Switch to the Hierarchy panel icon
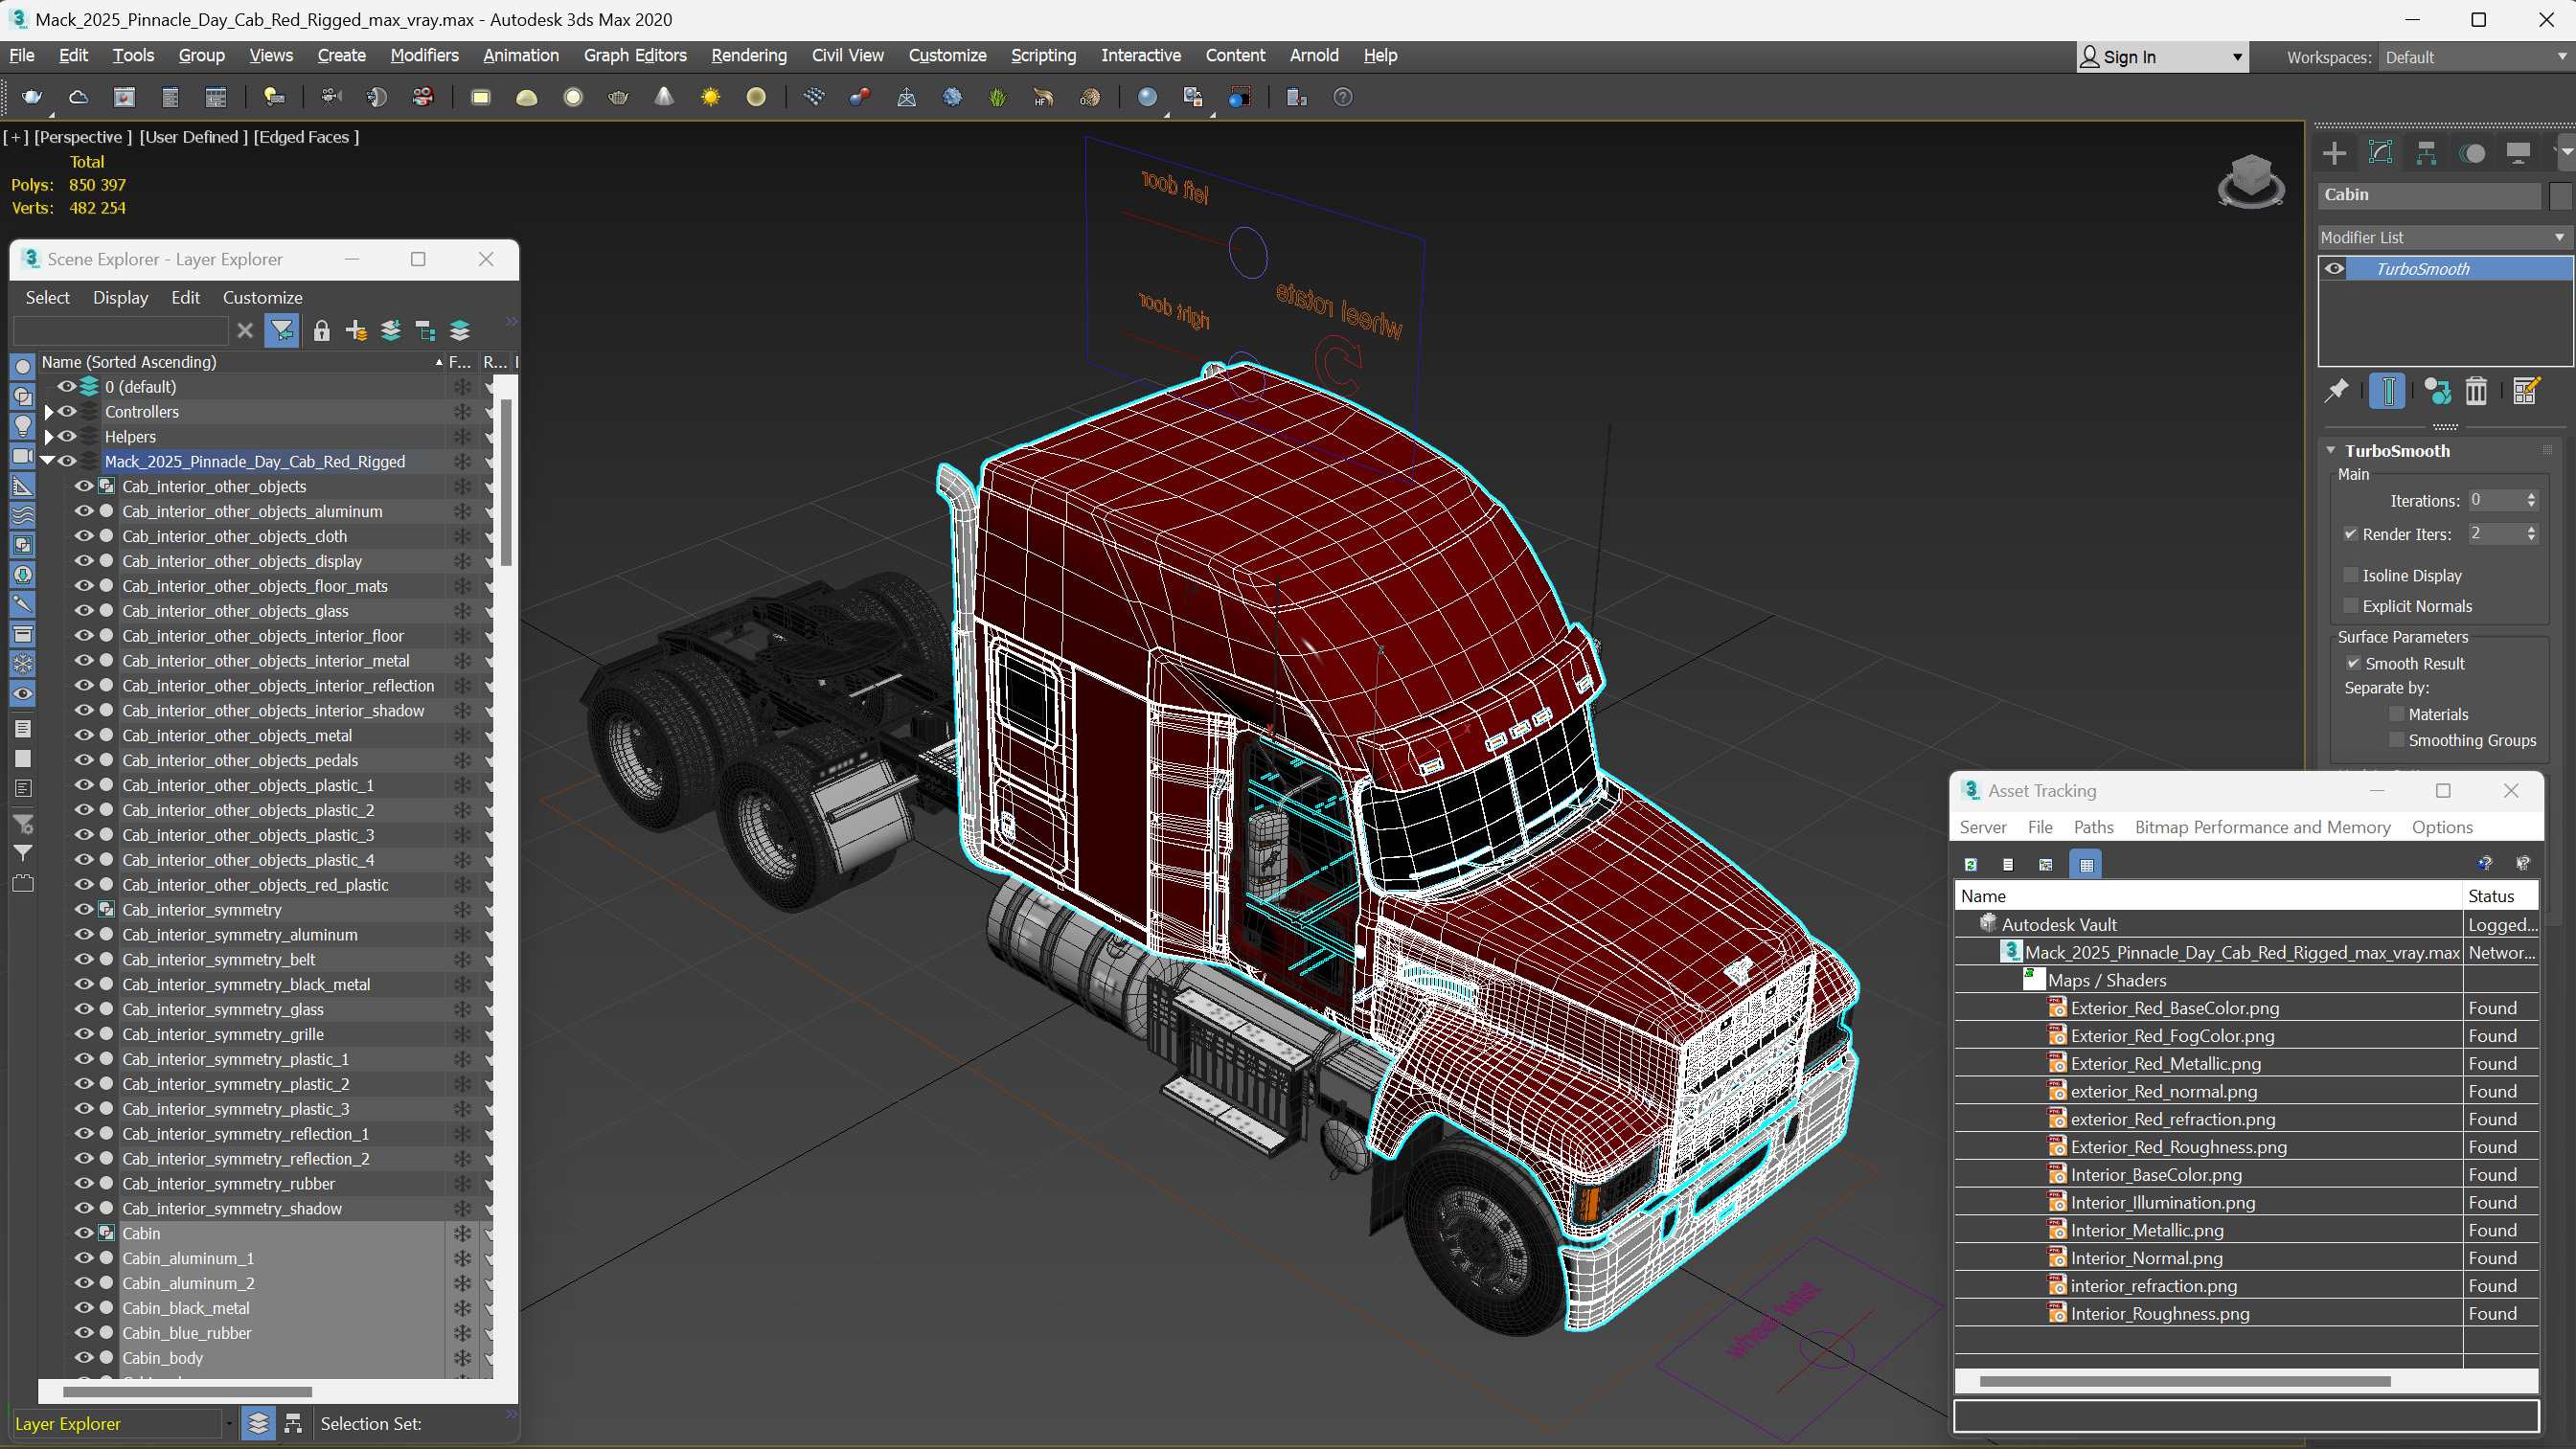The width and height of the screenshot is (2576, 1449). 2426,153
